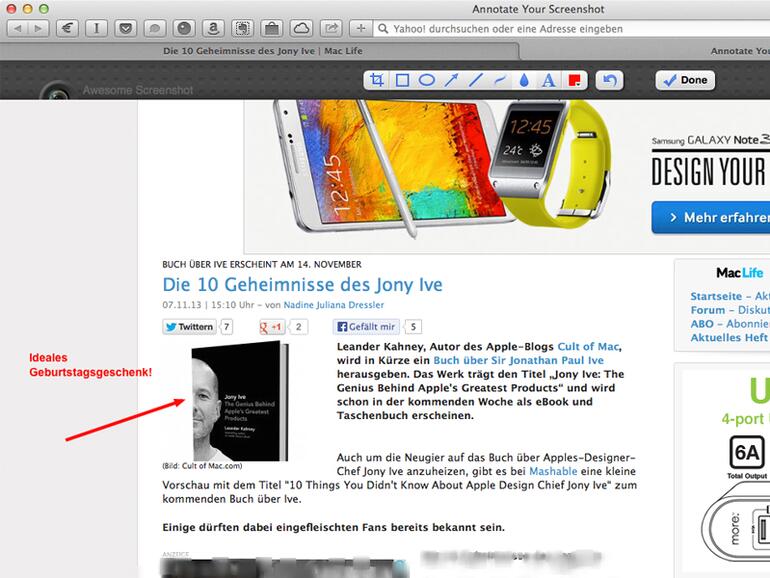The width and height of the screenshot is (770, 578).
Task: Click the Euro symbol toolbar extension icon
Action: (x=67, y=28)
